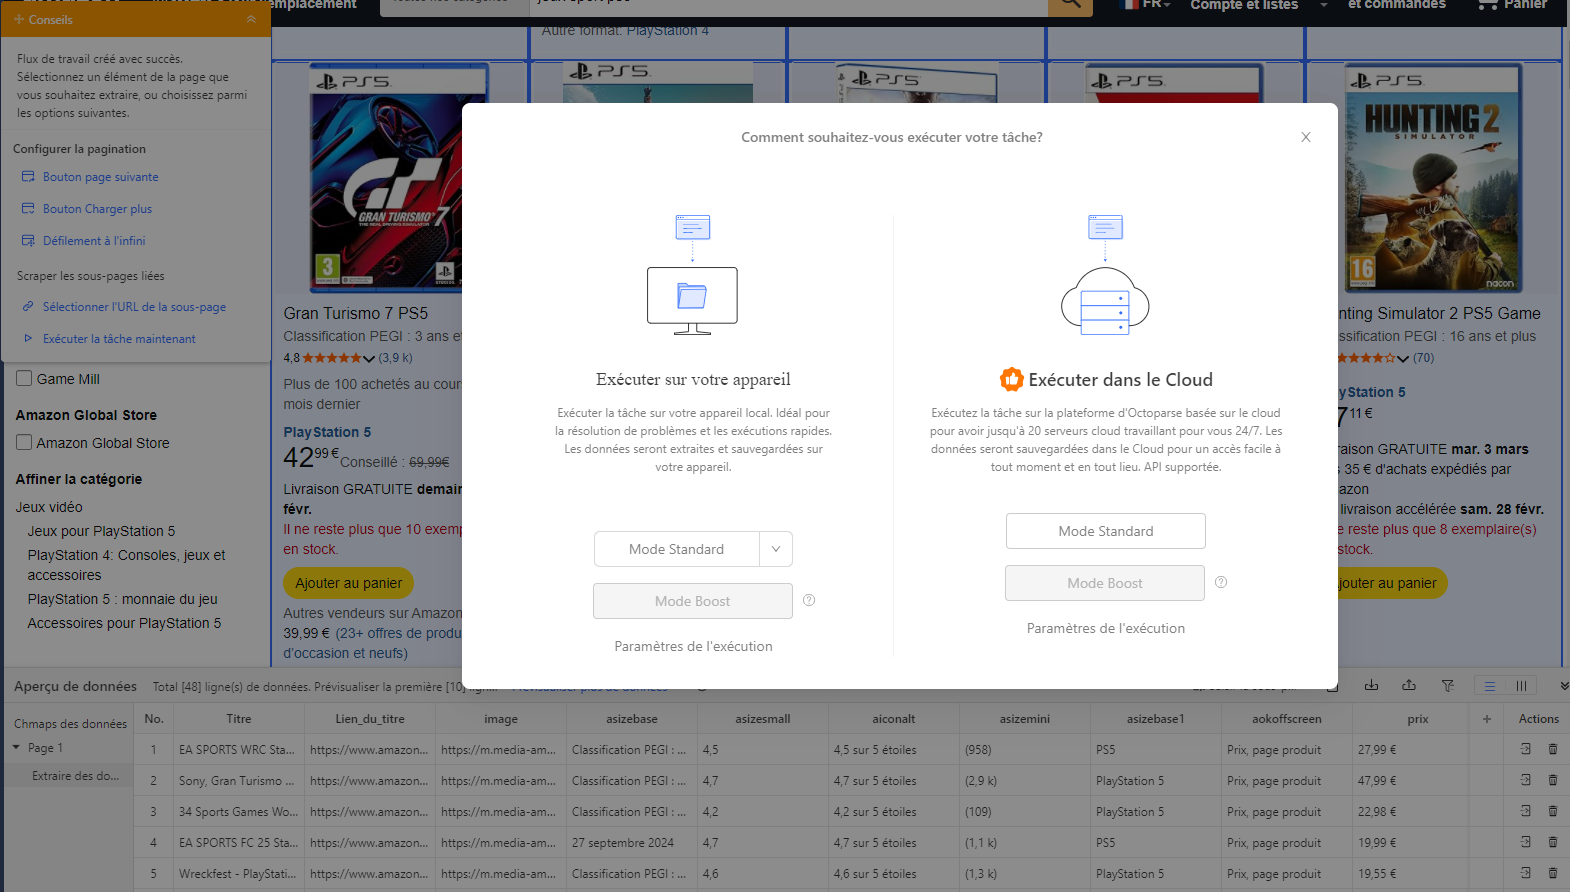Click move icon for row 3
1570x892 pixels.
point(1526,811)
